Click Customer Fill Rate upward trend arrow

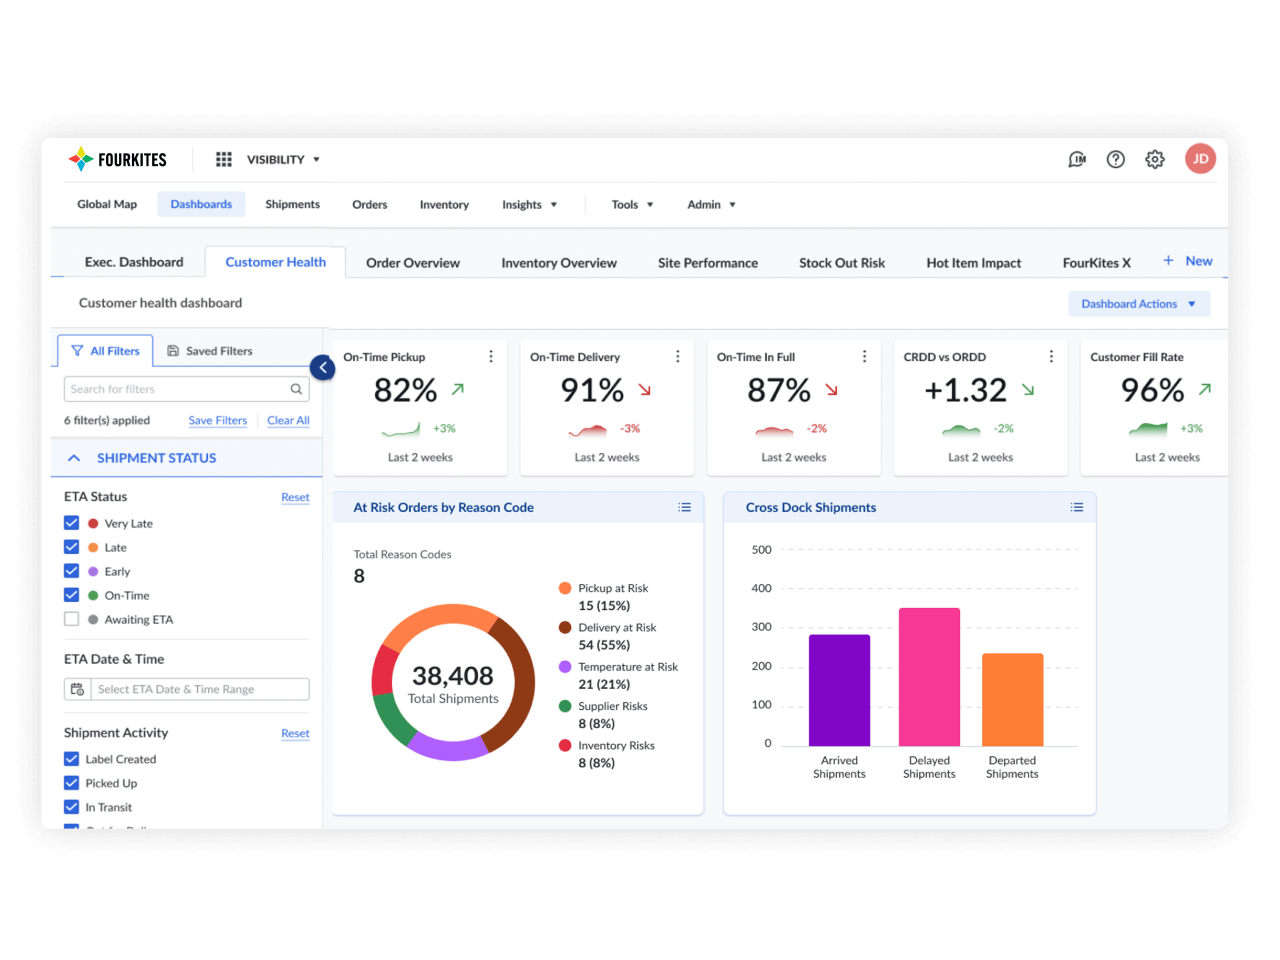coord(1205,389)
